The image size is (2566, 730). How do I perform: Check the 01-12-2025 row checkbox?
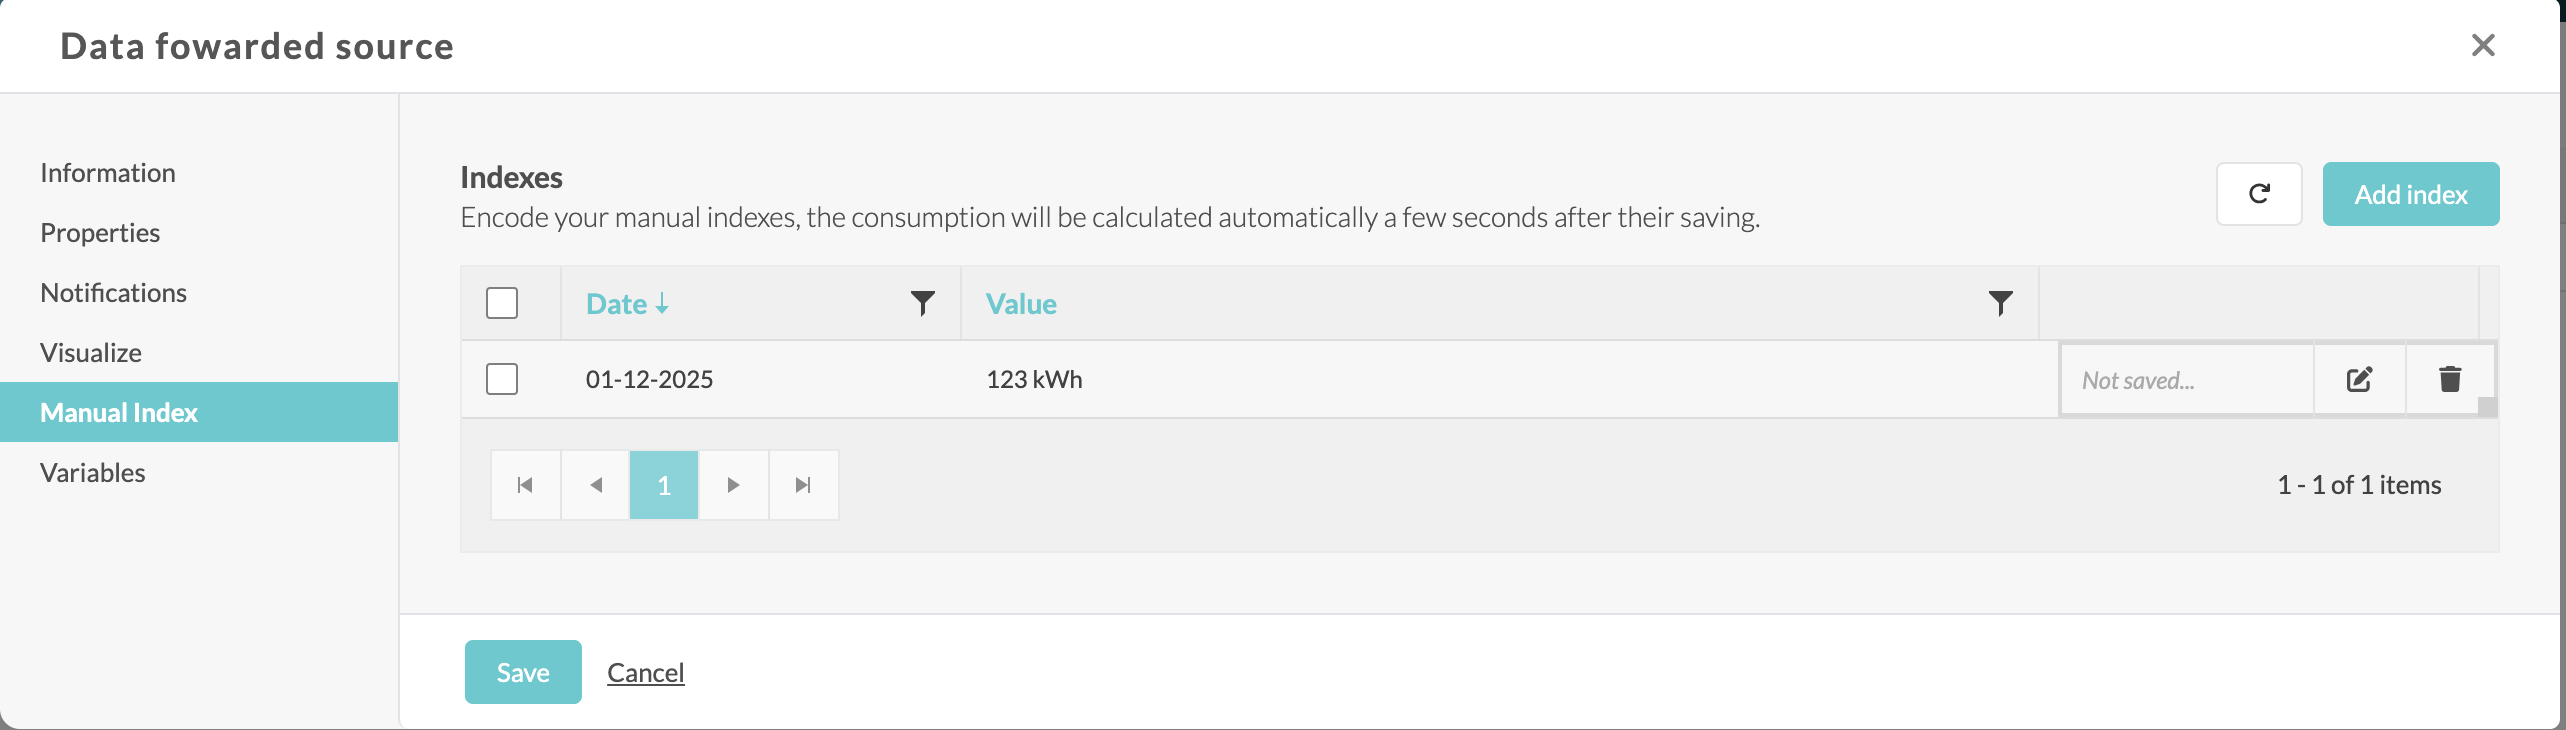tap(502, 379)
